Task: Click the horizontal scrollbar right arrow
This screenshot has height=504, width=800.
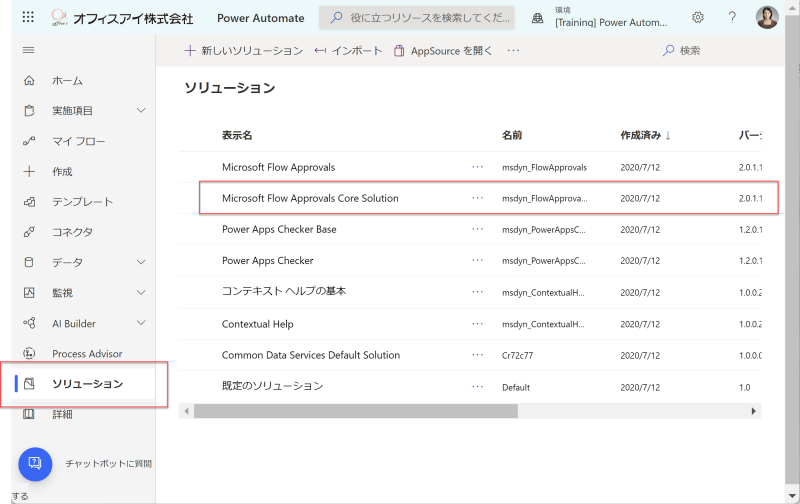Action: click(754, 411)
